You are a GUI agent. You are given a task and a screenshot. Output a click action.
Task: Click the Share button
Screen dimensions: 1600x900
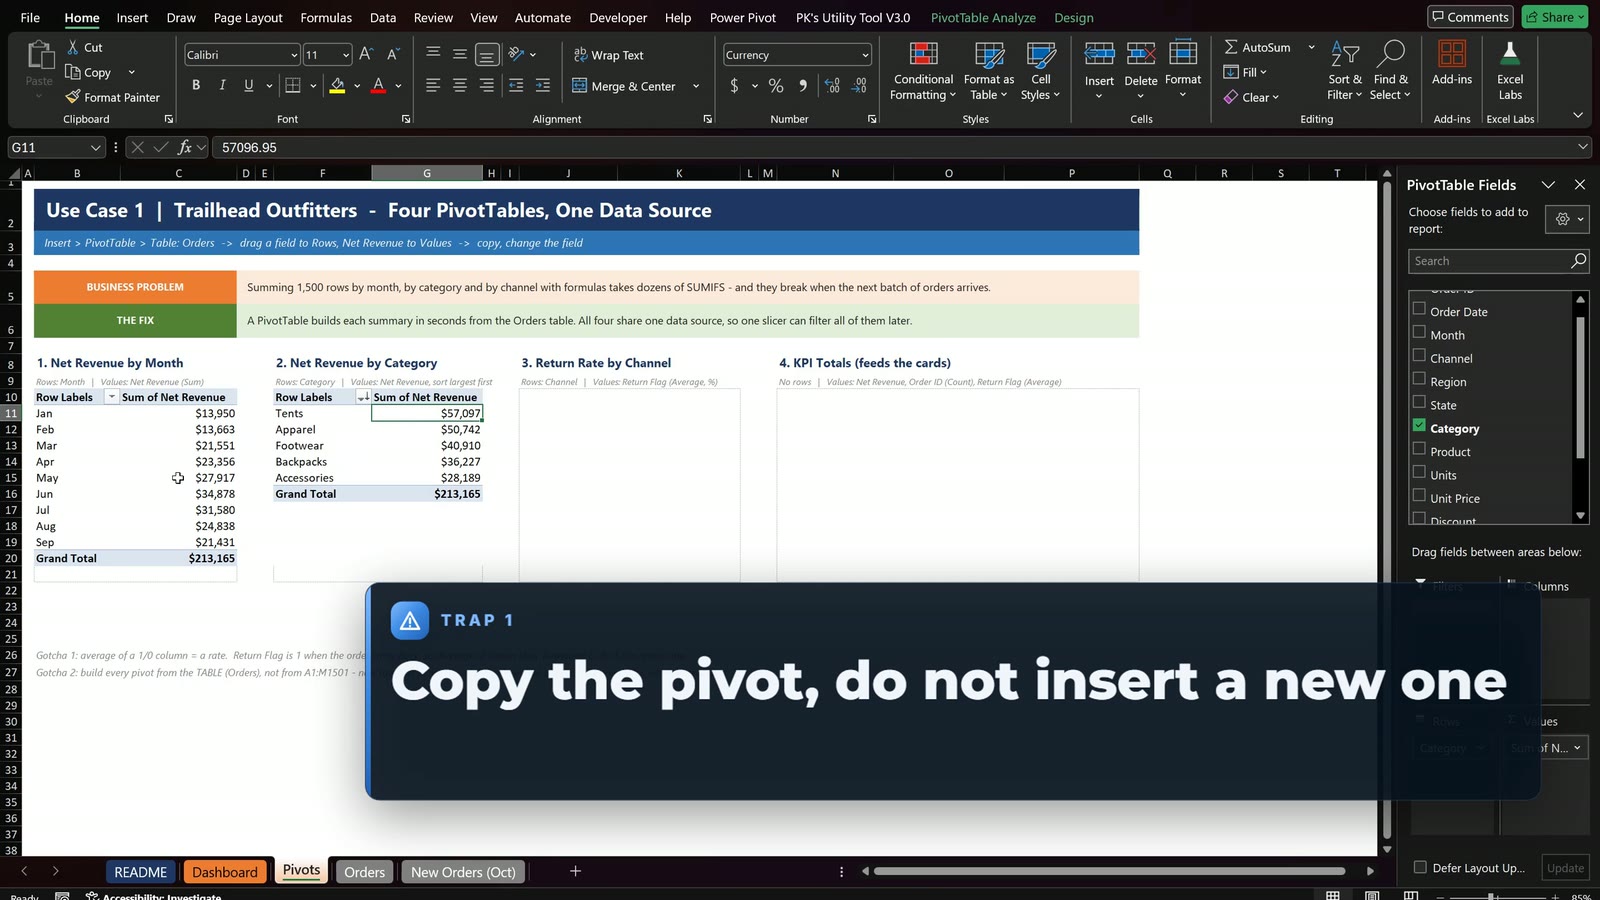(1555, 17)
